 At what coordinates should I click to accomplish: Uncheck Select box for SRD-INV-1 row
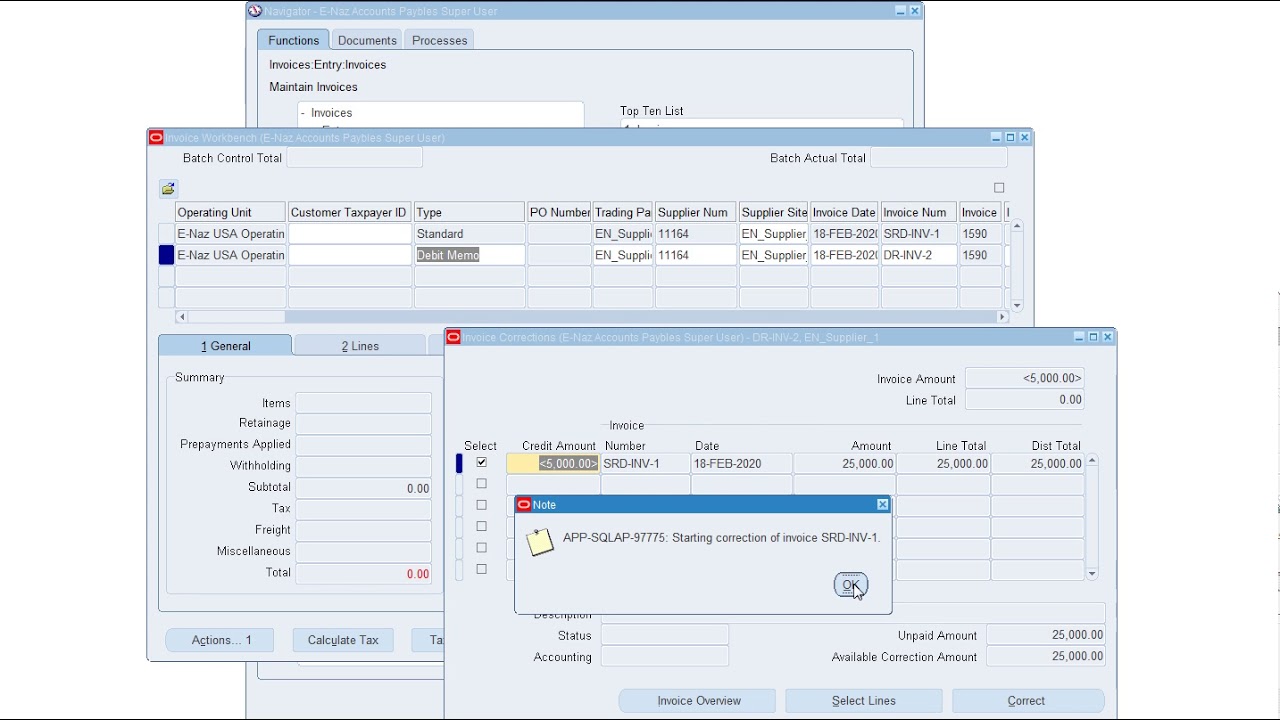482,463
